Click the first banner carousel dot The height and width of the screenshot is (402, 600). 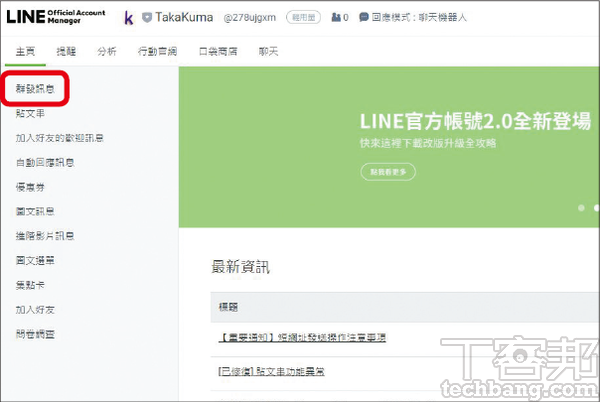[x=581, y=208]
